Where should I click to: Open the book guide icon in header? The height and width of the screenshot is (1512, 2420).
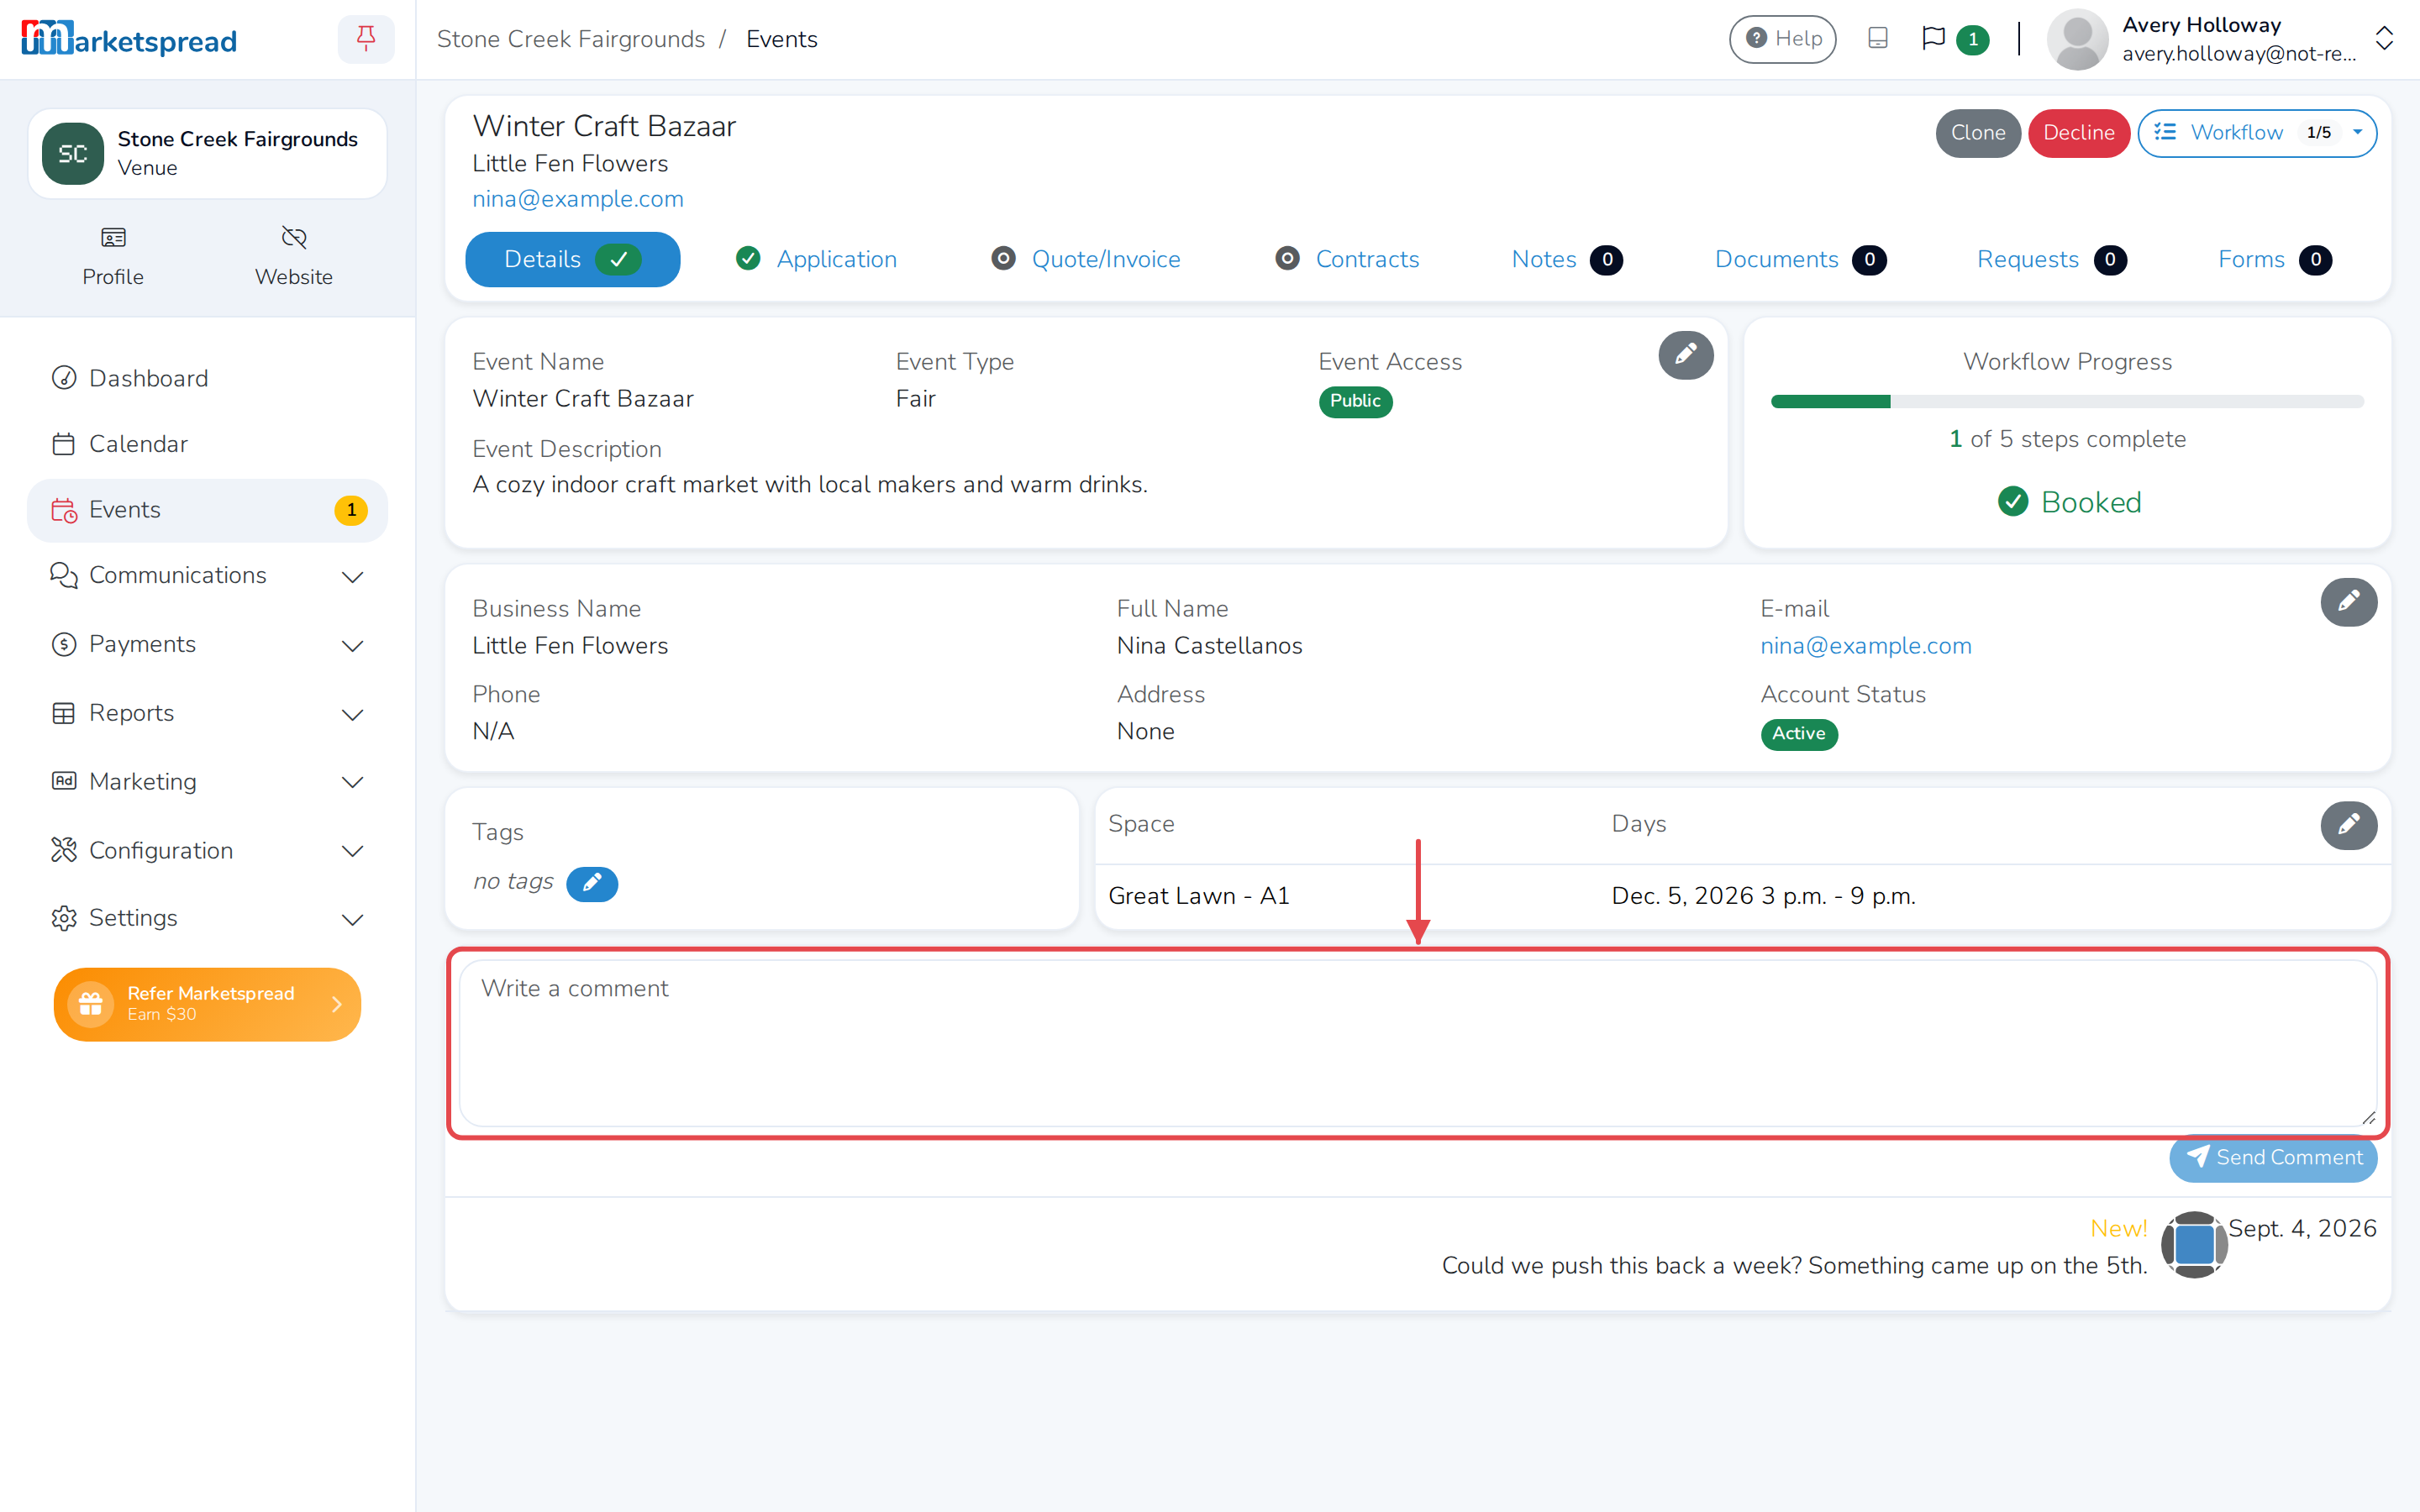[x=1877, y=39]
